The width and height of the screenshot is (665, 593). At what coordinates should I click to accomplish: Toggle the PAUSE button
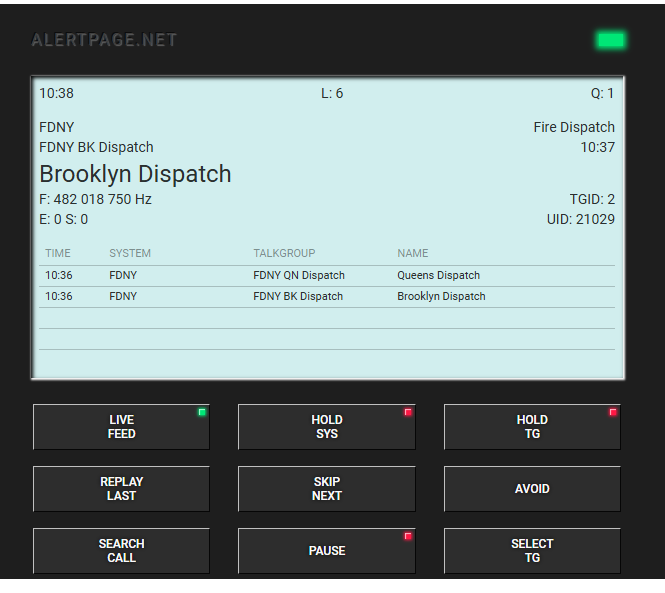(x=327, y=551)
